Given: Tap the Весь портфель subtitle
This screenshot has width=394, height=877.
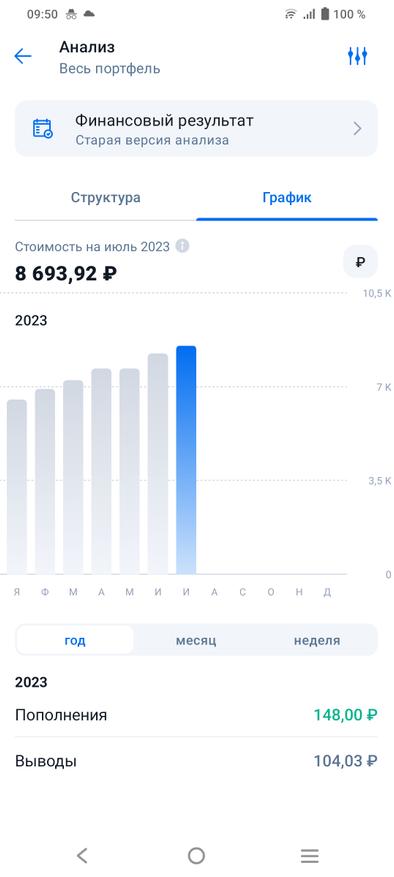Looking at the screenshot, I should [110, 69].
